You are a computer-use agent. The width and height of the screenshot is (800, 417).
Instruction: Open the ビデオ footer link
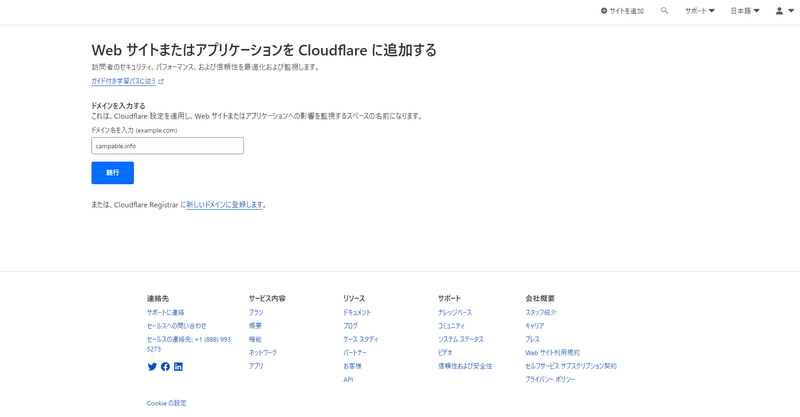445,353
